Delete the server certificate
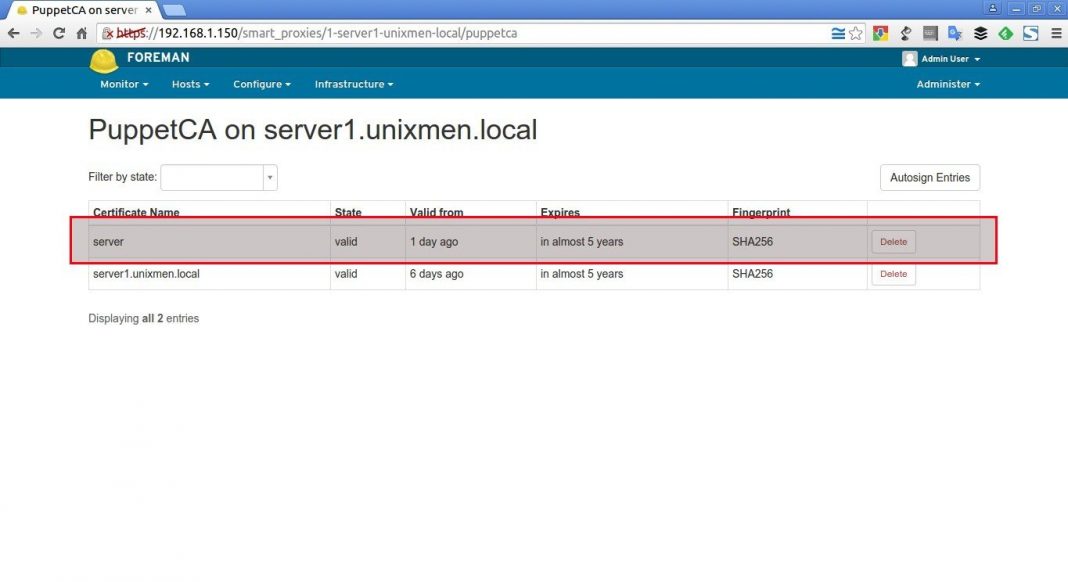 coord(893,241)
